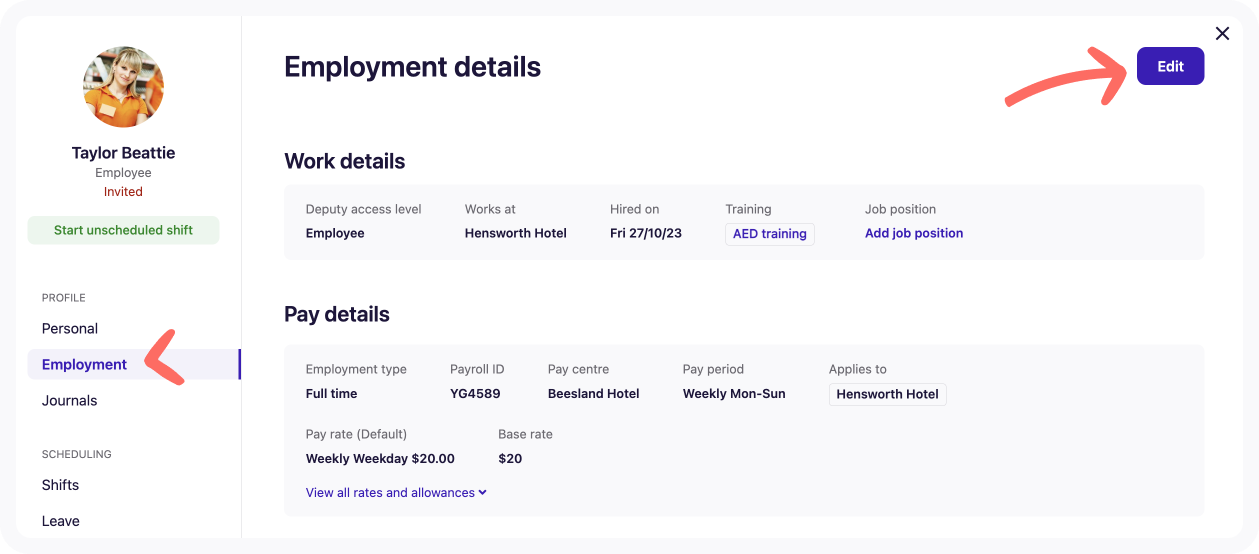The image size is (1259, 554).
Task: Click the Works at Hensworth Hotel value
Action: pos(516,233)
